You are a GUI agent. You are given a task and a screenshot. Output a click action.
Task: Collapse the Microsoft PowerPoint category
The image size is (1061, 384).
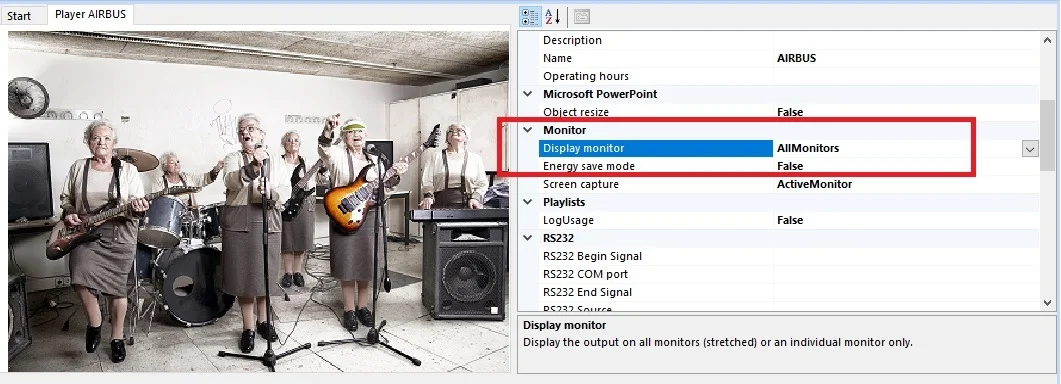pyautogui.click(x=528, y=94)
